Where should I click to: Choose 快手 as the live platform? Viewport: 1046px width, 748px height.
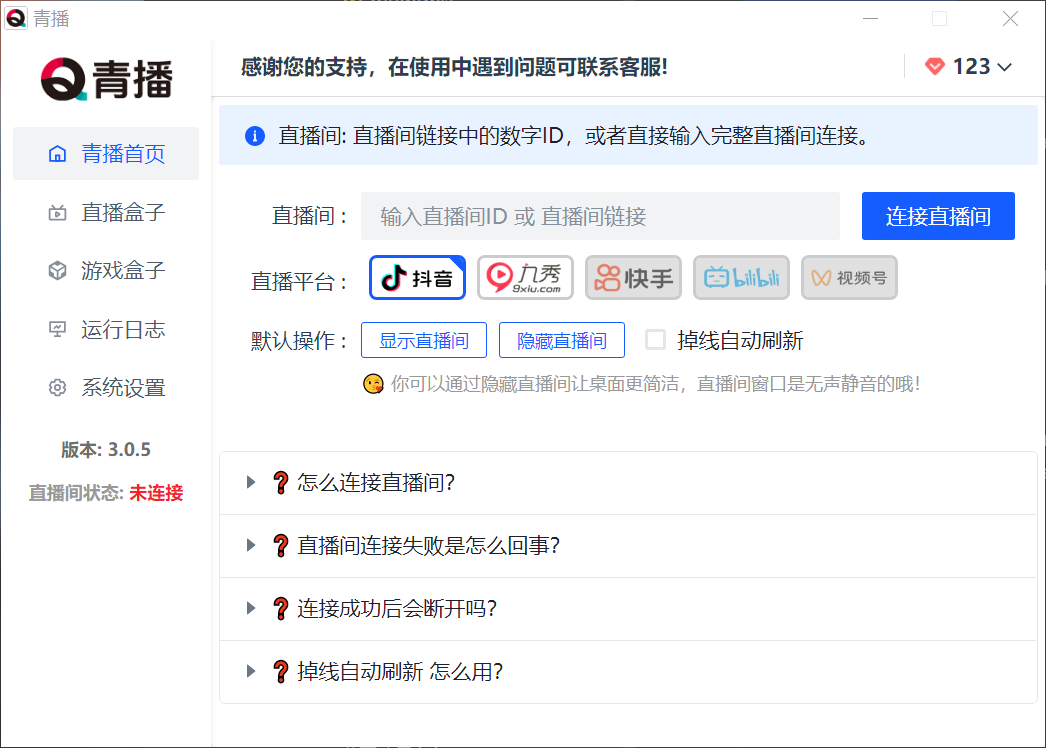click(633, 278)
